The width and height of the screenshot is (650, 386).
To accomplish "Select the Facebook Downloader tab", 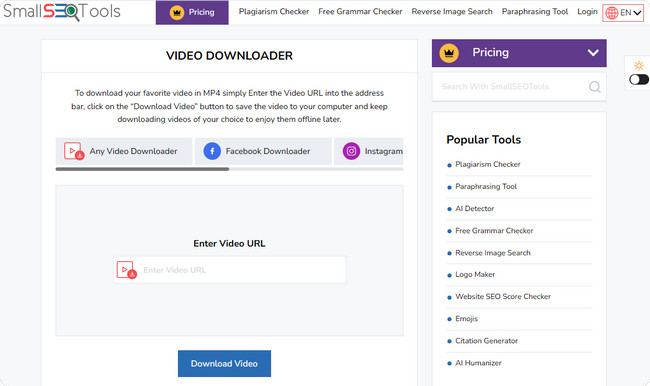I will tap(263, 151).
